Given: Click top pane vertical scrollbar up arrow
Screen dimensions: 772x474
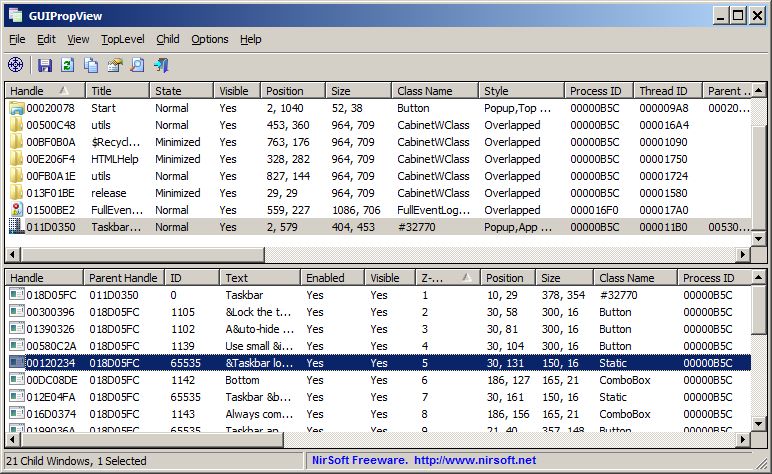Looking at the screenshot, I should (759, 90).
